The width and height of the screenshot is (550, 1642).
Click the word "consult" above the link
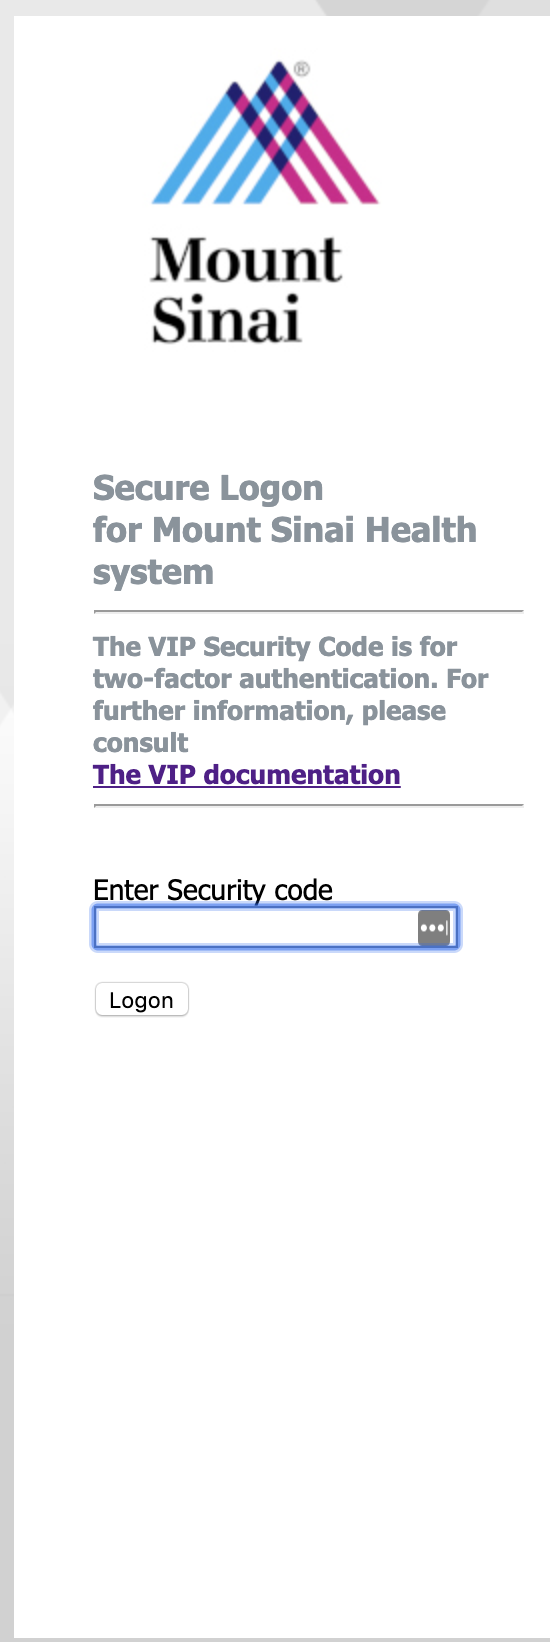[141, 743]
